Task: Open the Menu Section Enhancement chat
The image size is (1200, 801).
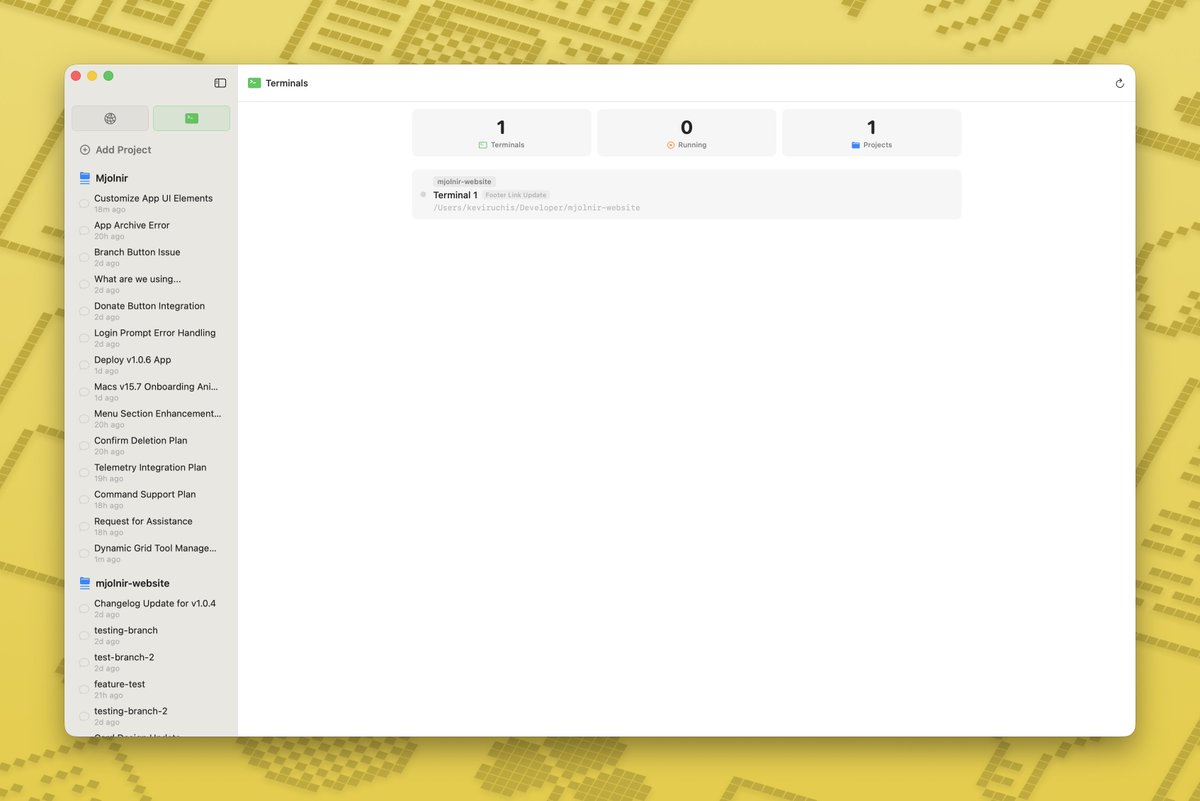Action: [153, 419]
